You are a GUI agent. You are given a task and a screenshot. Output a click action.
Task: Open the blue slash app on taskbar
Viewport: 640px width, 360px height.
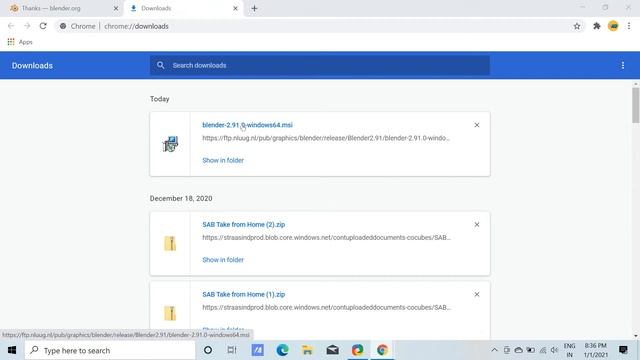click(x=258, y=350)
